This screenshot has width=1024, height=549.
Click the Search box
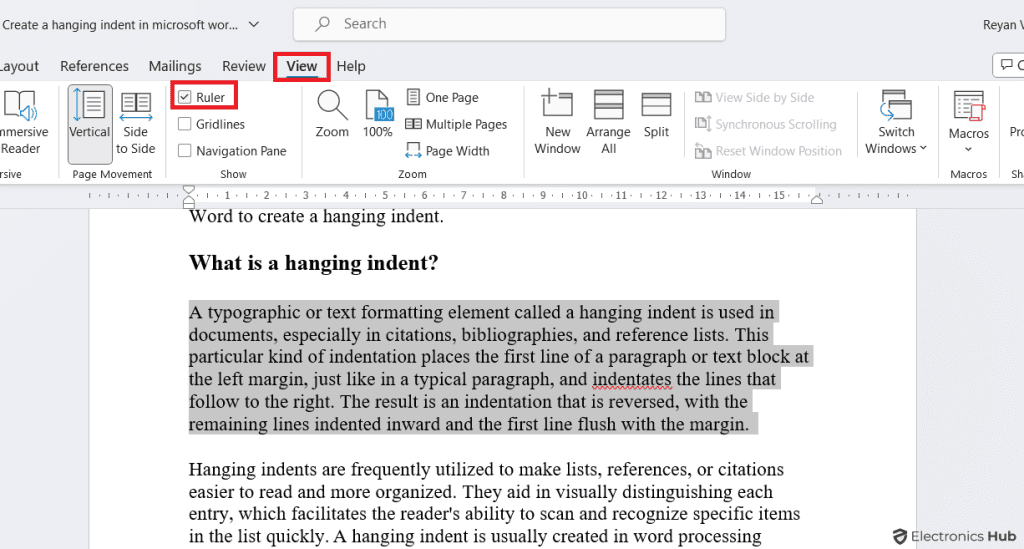pyautogui.click(x=509, y=24)
